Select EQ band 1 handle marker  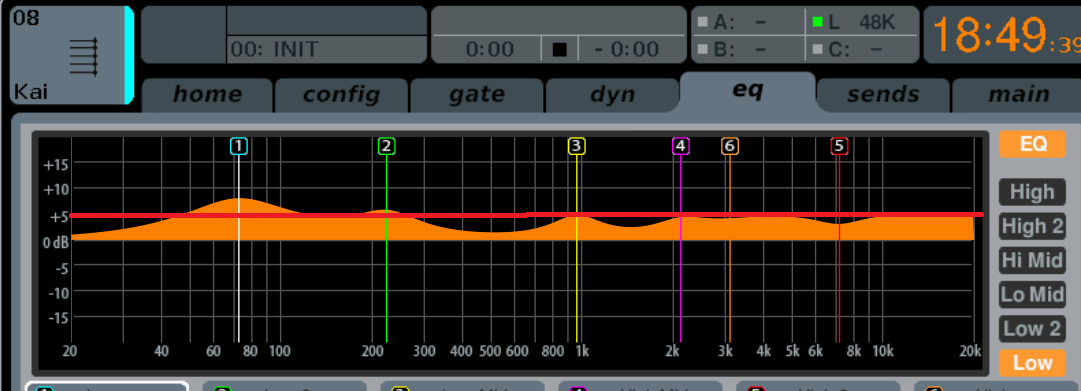[x=239, y=146]
